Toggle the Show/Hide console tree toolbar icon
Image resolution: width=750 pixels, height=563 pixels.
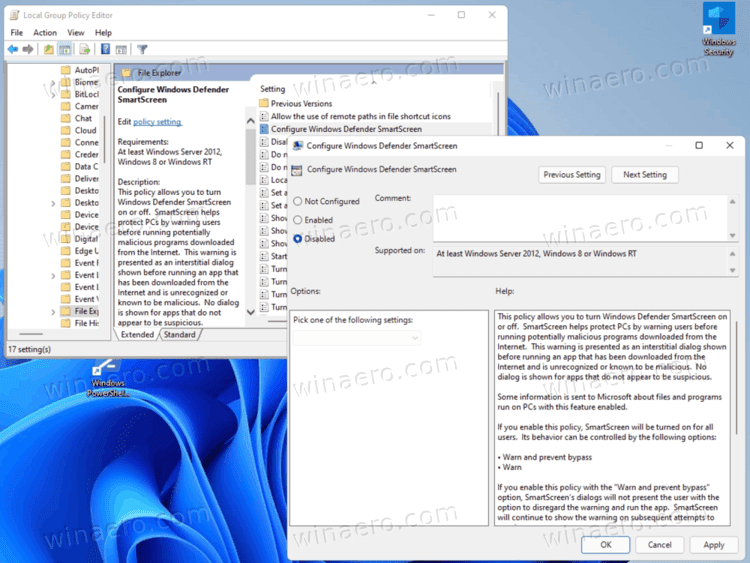tap(65, 49)
